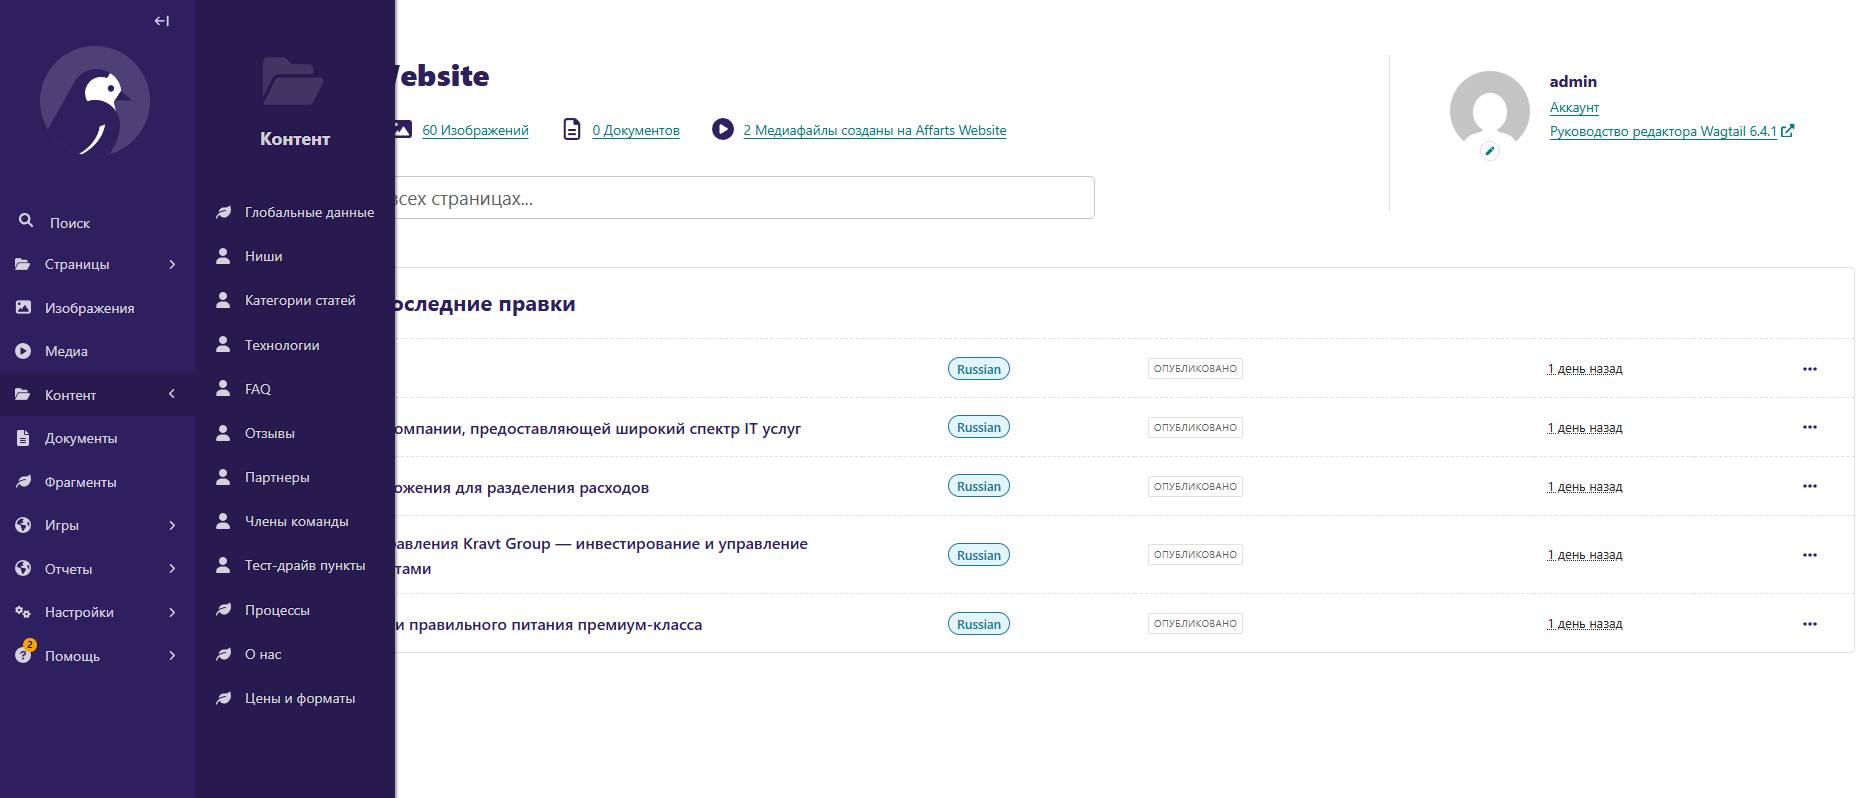Edit avatar using the pencil icon
1859x798 pixels.
(1490, 151)
